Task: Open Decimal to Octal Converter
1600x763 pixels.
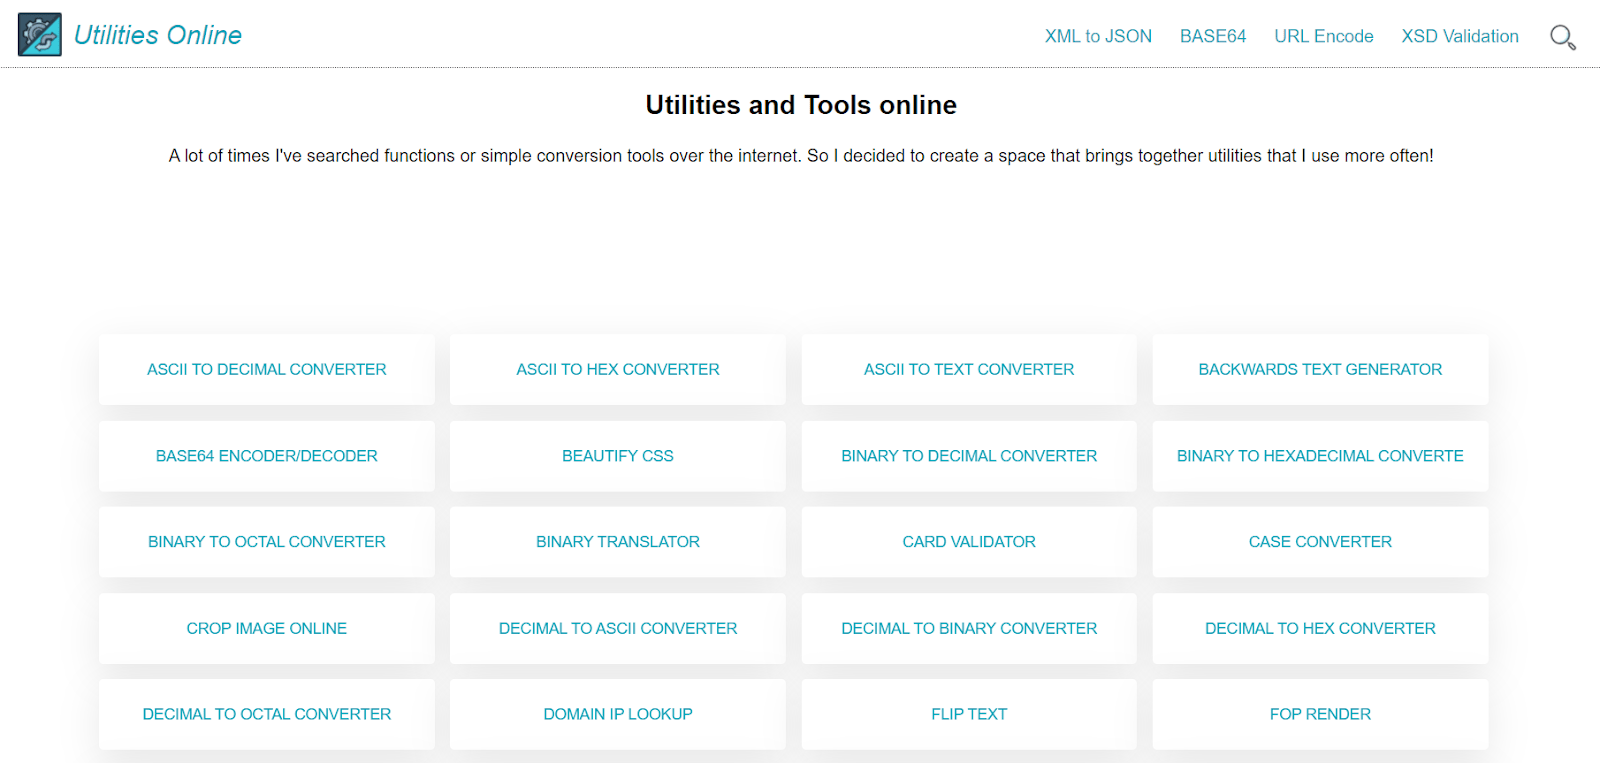Action: tap(267, 714)
